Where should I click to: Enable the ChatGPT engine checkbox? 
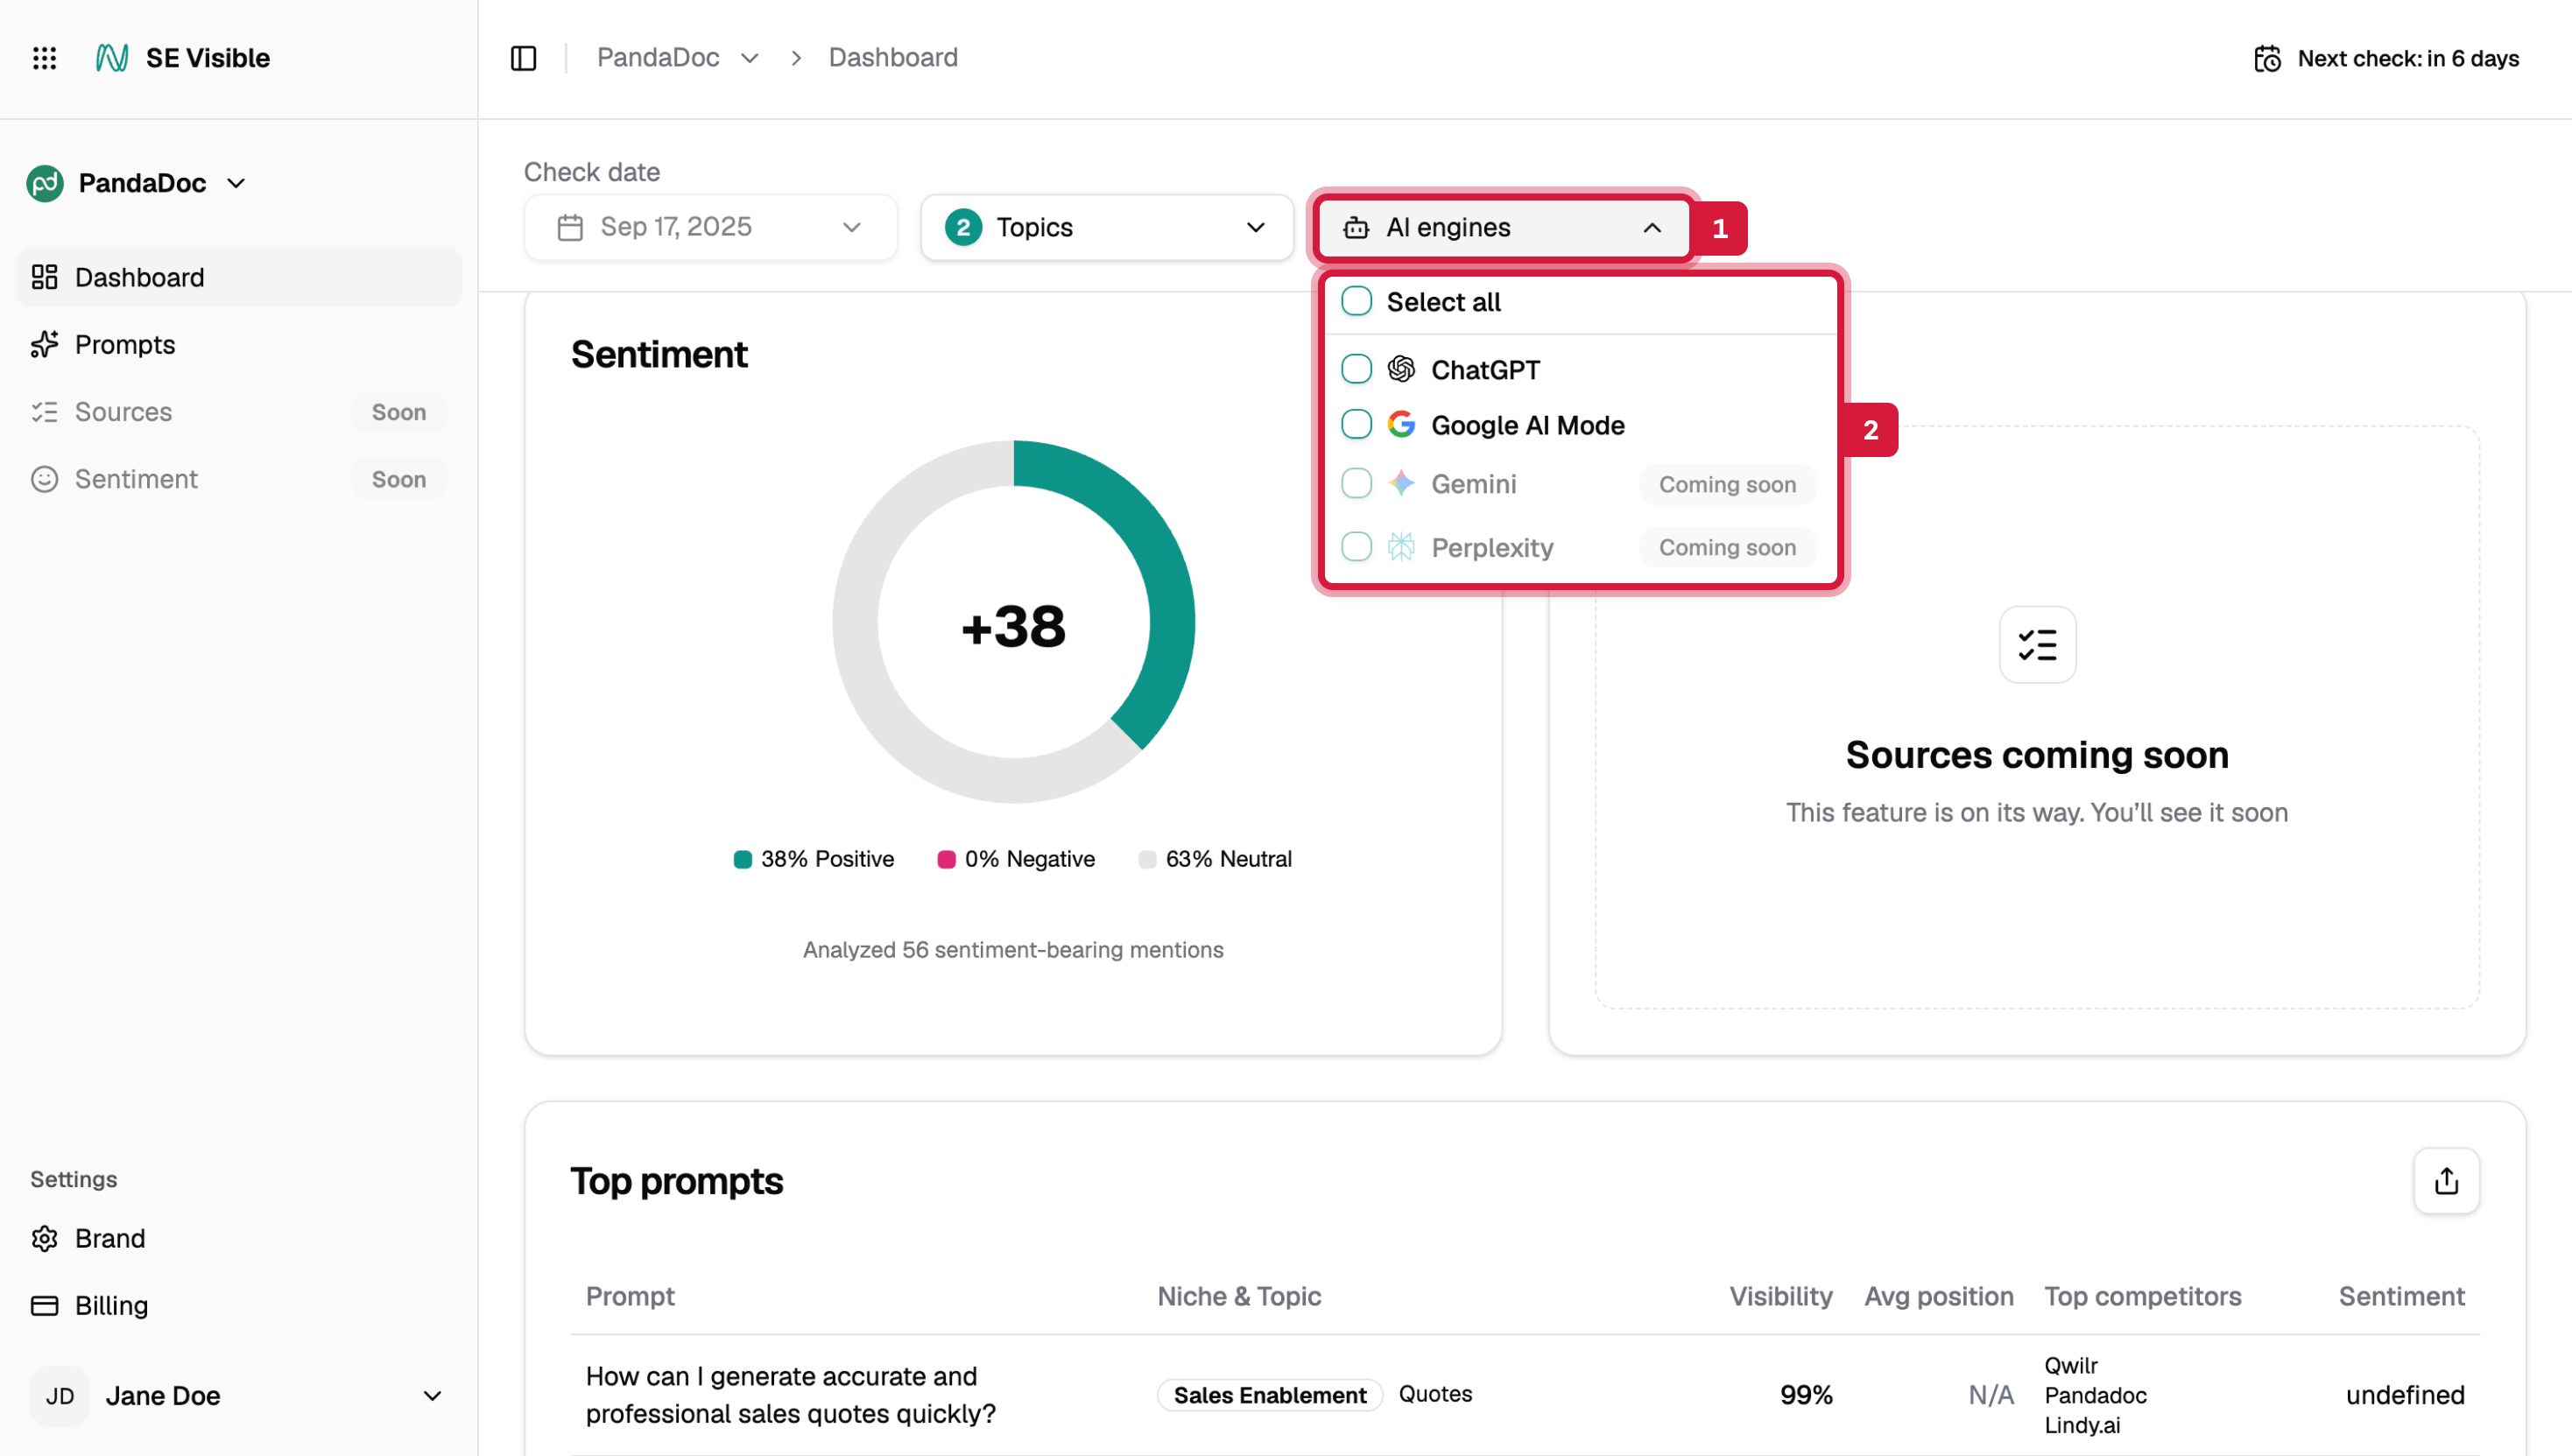[1356, 369]
